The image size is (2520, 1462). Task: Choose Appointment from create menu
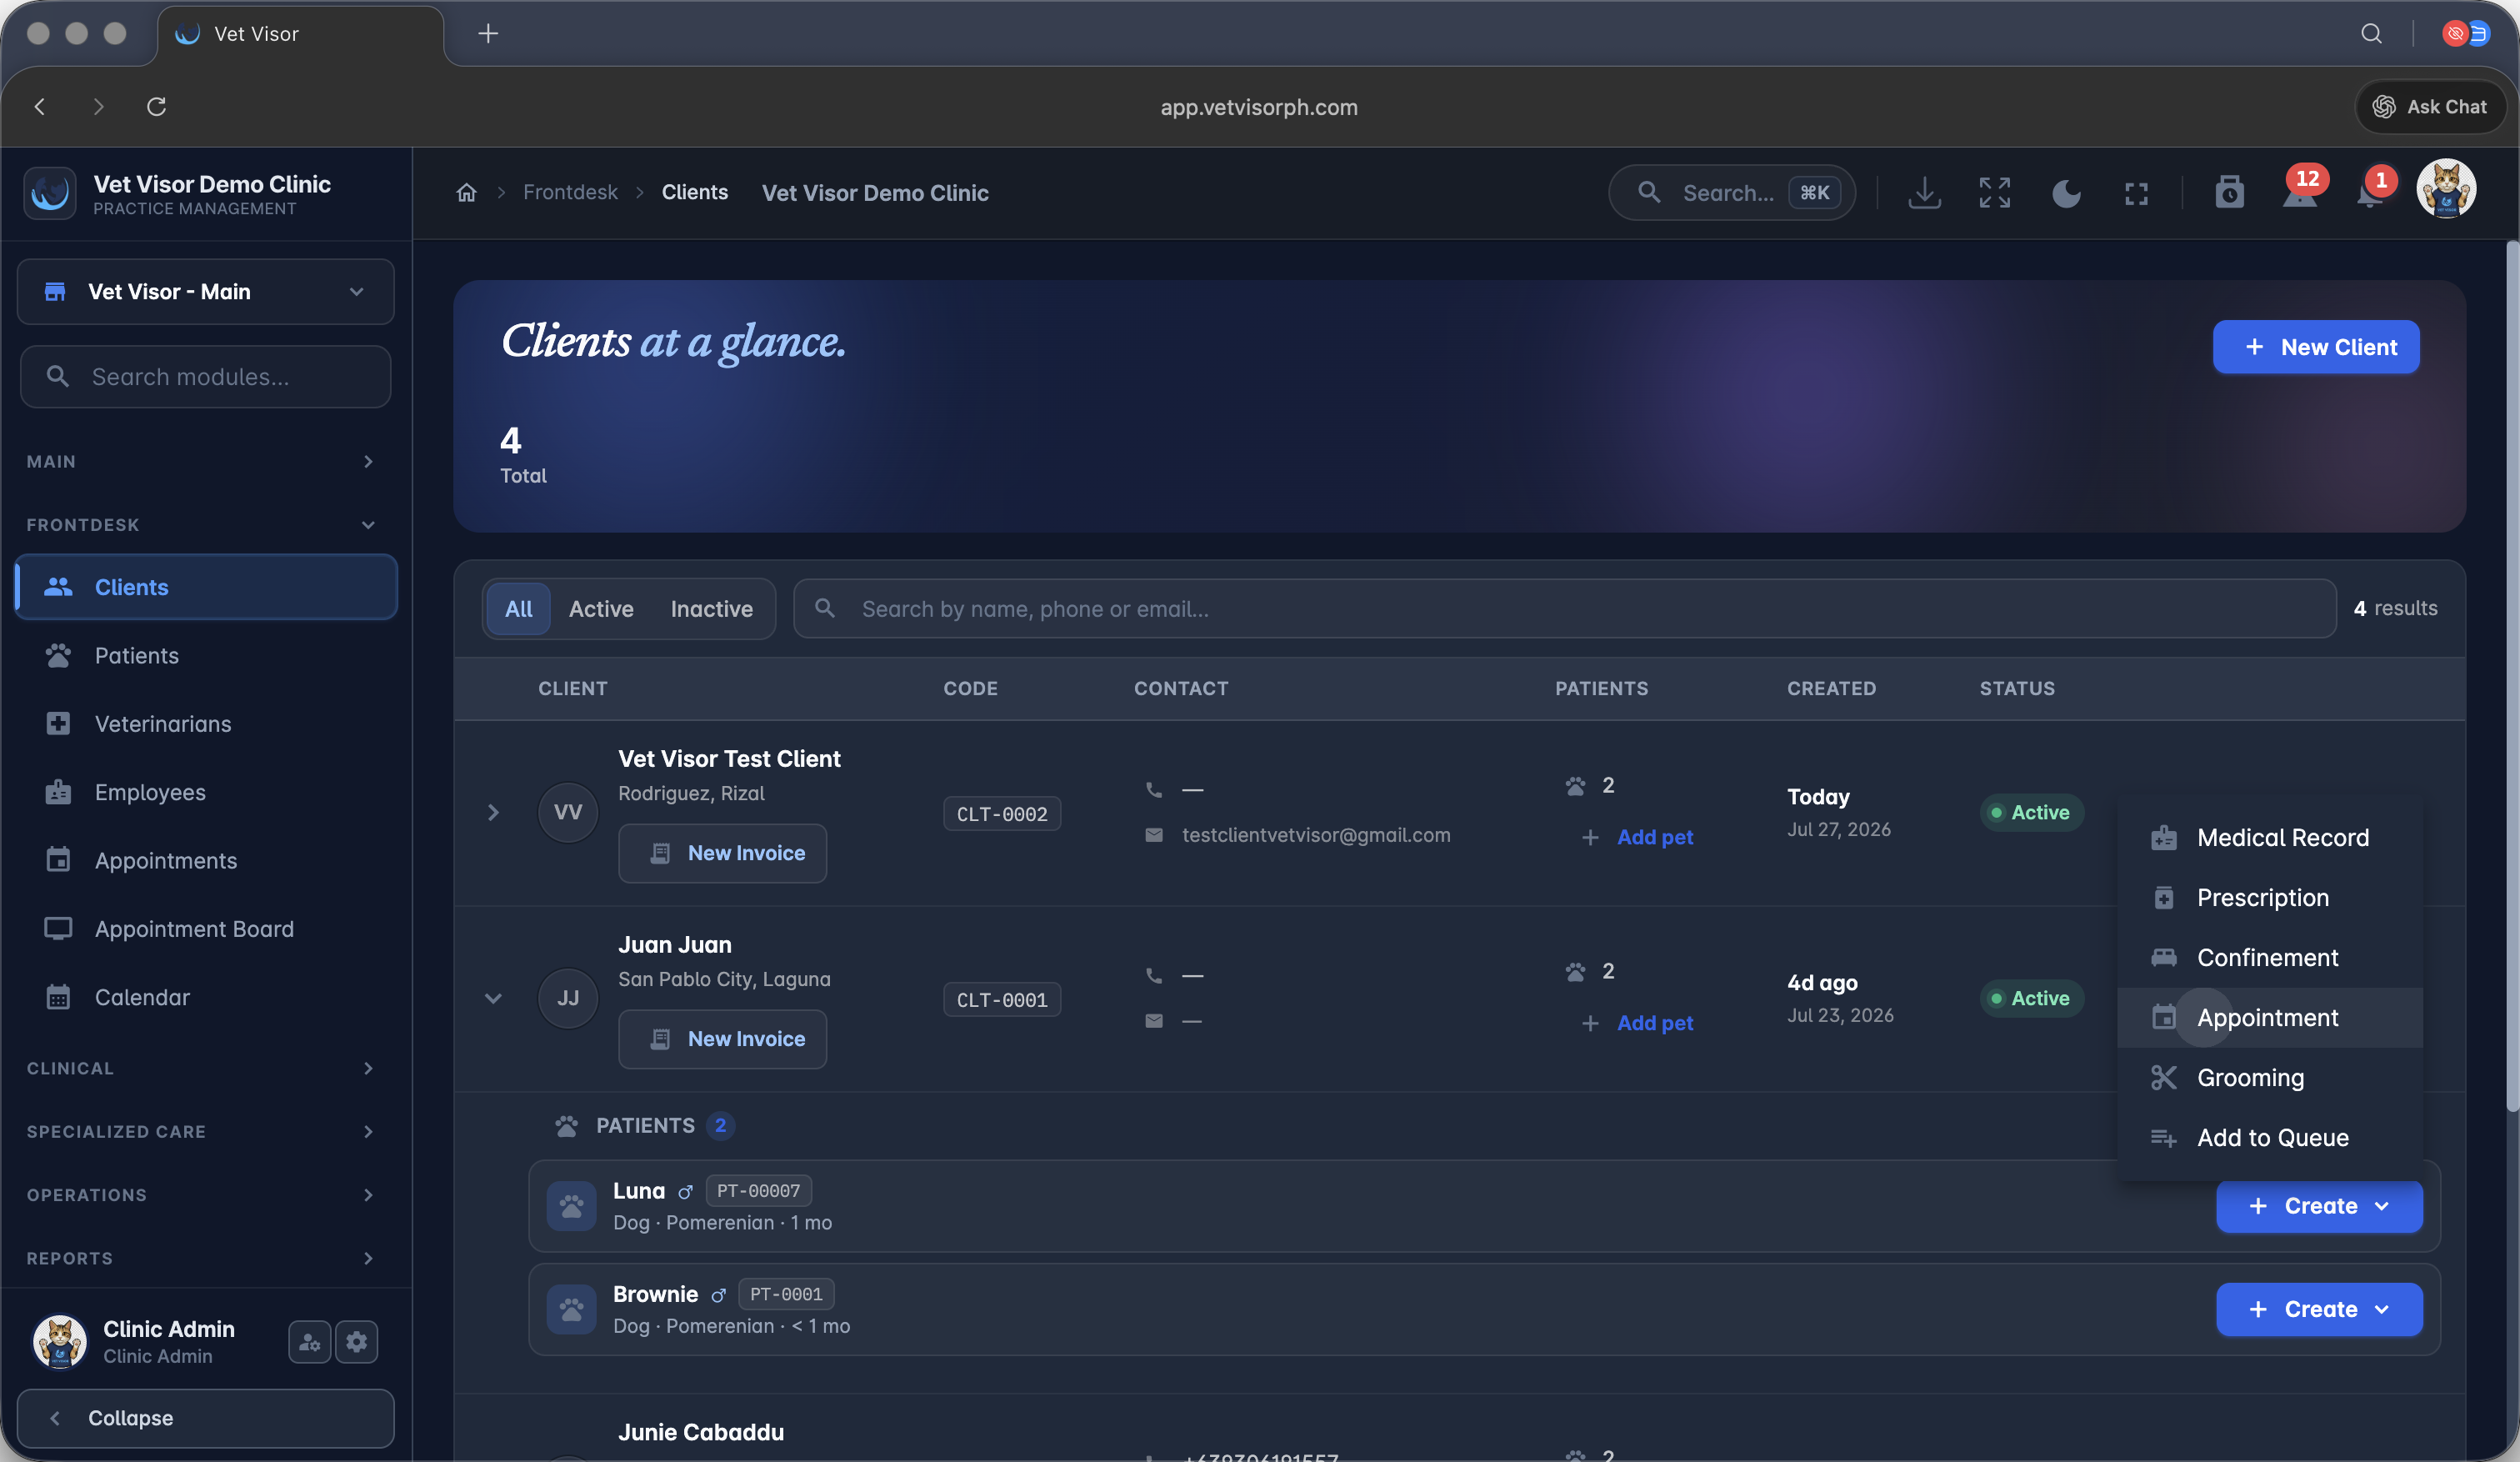click(2270, 1017)
